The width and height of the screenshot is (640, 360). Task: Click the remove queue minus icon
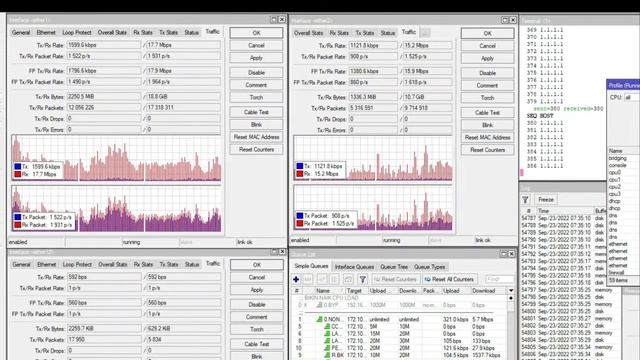[x=308, y=279]
